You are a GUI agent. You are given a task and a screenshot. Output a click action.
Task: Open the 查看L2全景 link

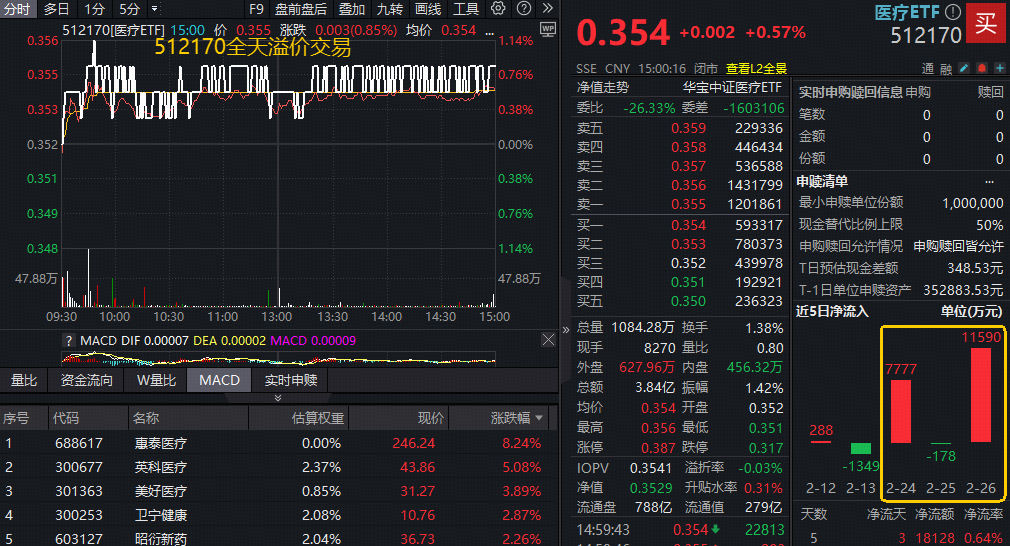coord(756,68)
